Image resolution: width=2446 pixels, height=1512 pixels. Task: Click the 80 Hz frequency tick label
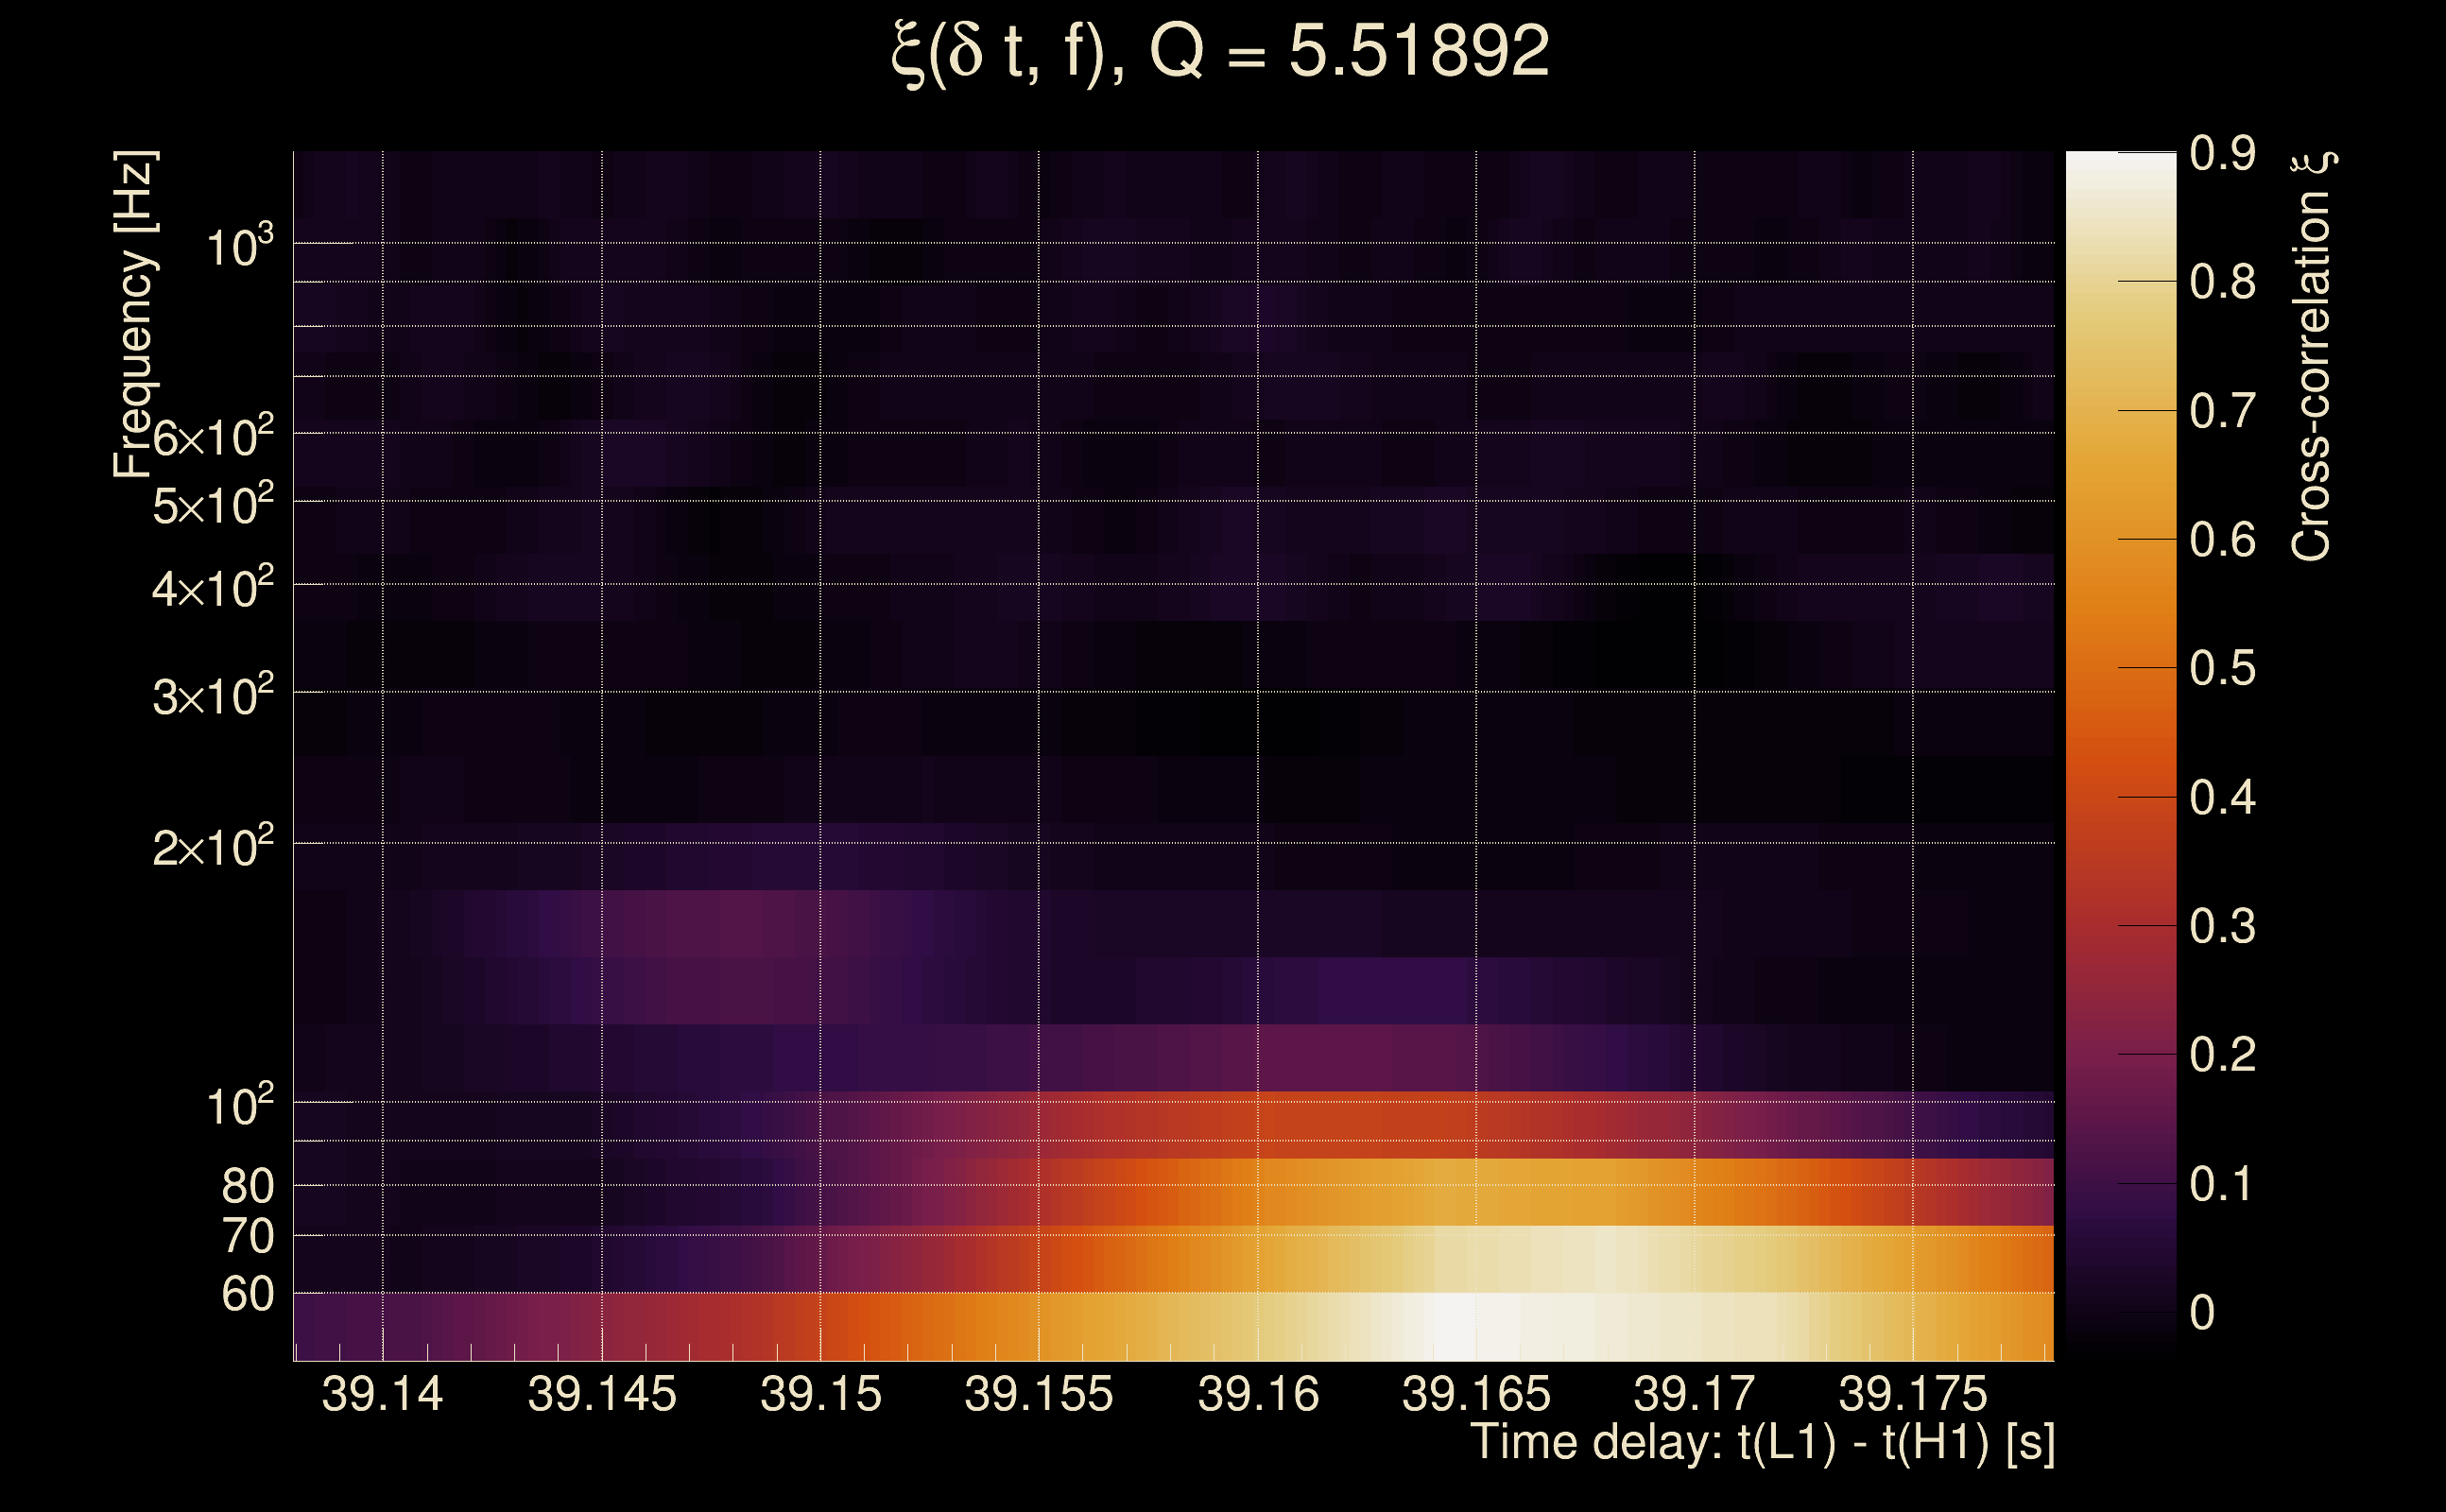247,1186
